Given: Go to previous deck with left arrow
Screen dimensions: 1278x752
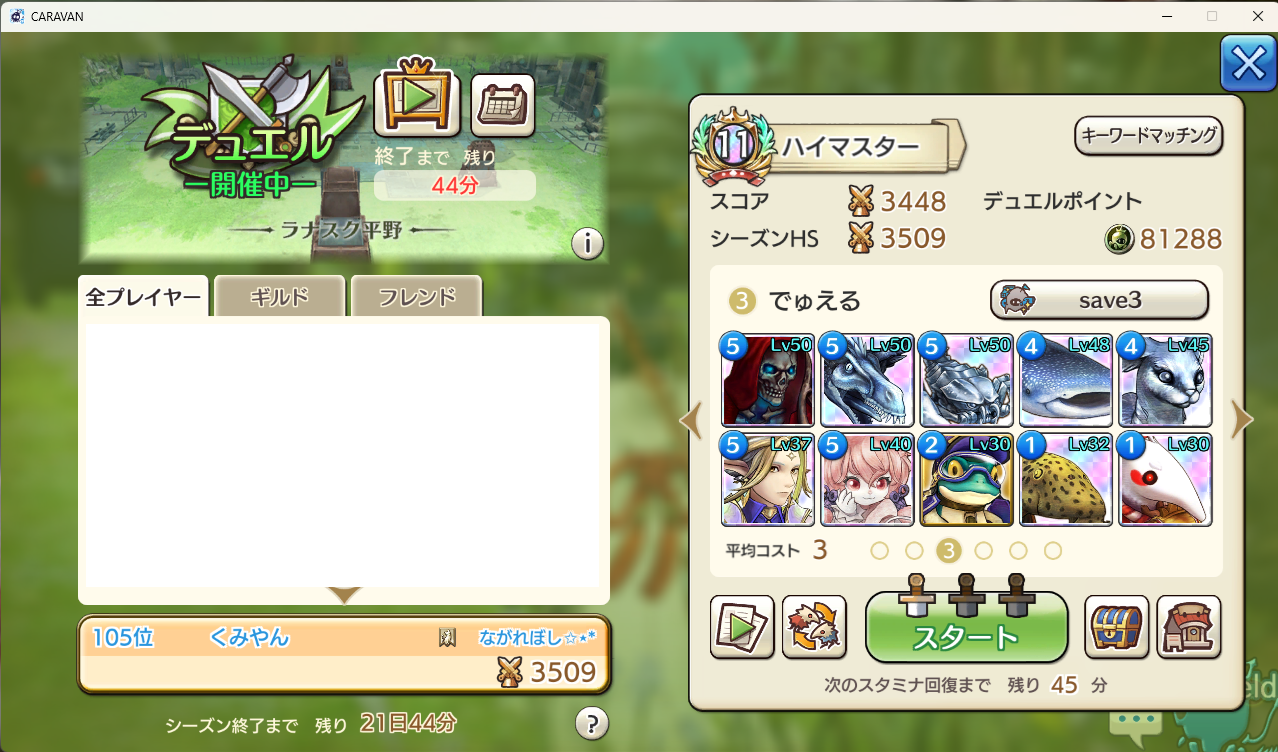Looking at the screenshot, I should [691, 421].
